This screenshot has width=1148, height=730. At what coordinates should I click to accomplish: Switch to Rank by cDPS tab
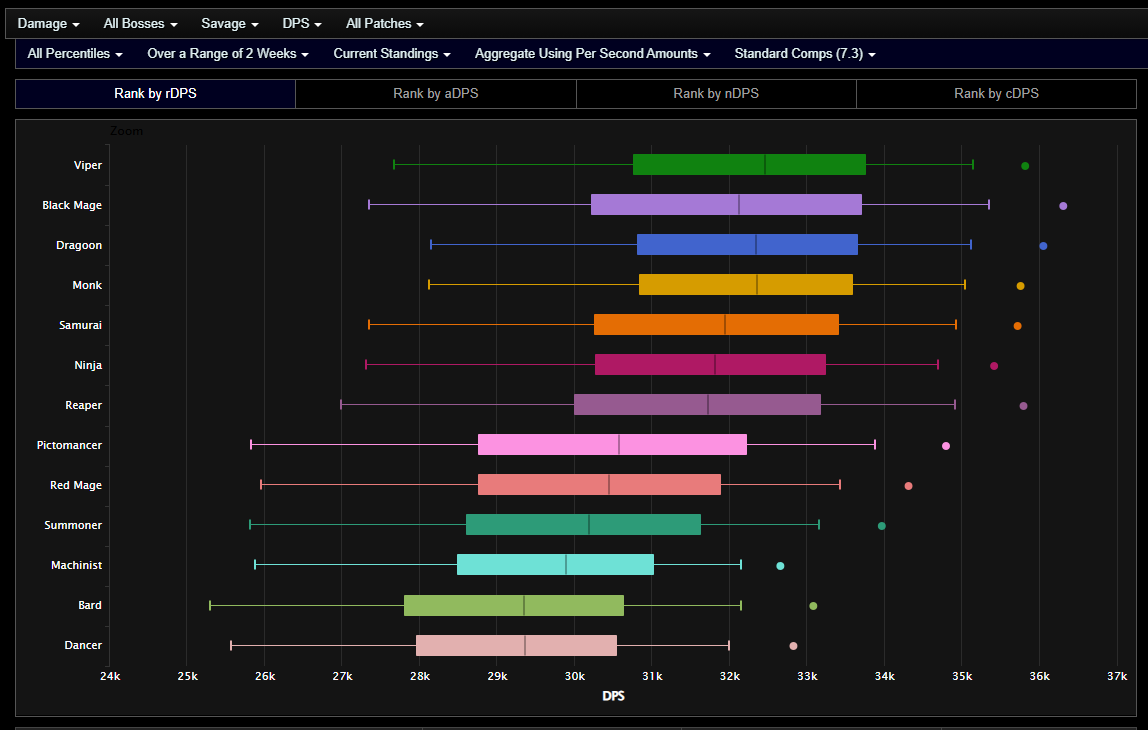[996, 94]
